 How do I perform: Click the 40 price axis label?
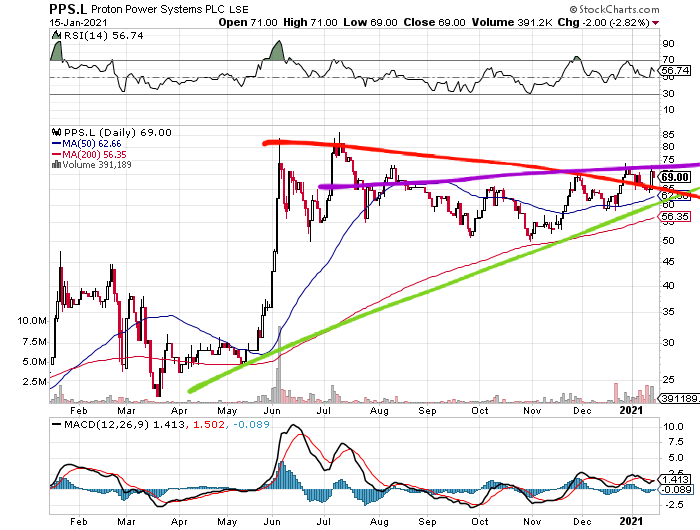(668, 285)
